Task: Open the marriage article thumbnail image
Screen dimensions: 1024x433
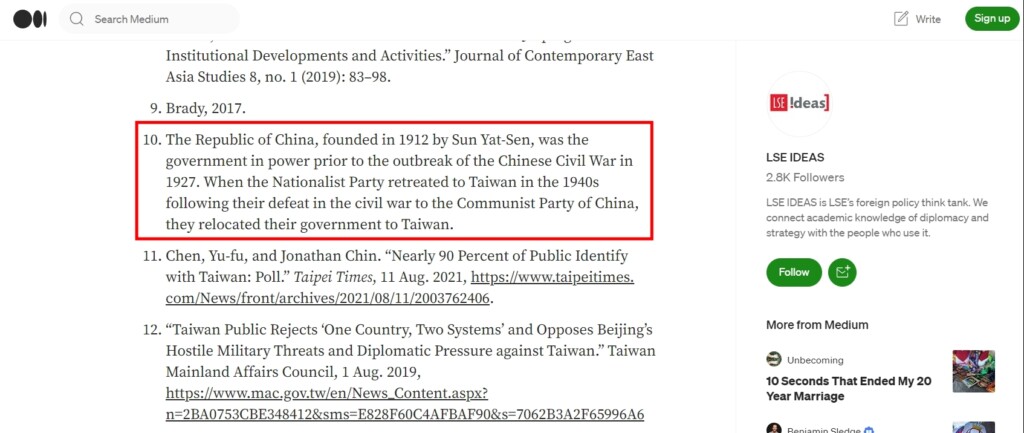Action: click(x=974, y=371)
